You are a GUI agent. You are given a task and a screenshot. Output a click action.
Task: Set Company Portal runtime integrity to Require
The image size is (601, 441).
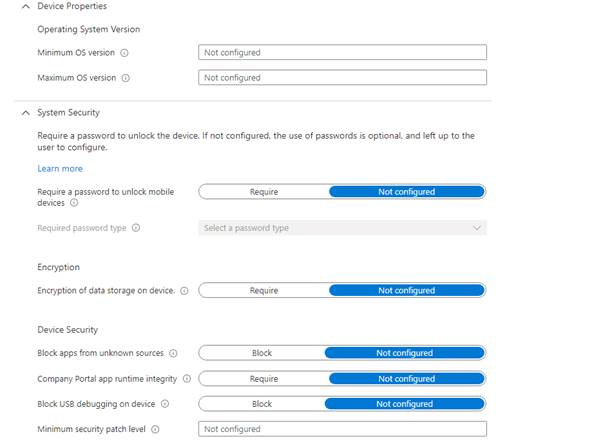pyautogui.click(x=264, y=379)
